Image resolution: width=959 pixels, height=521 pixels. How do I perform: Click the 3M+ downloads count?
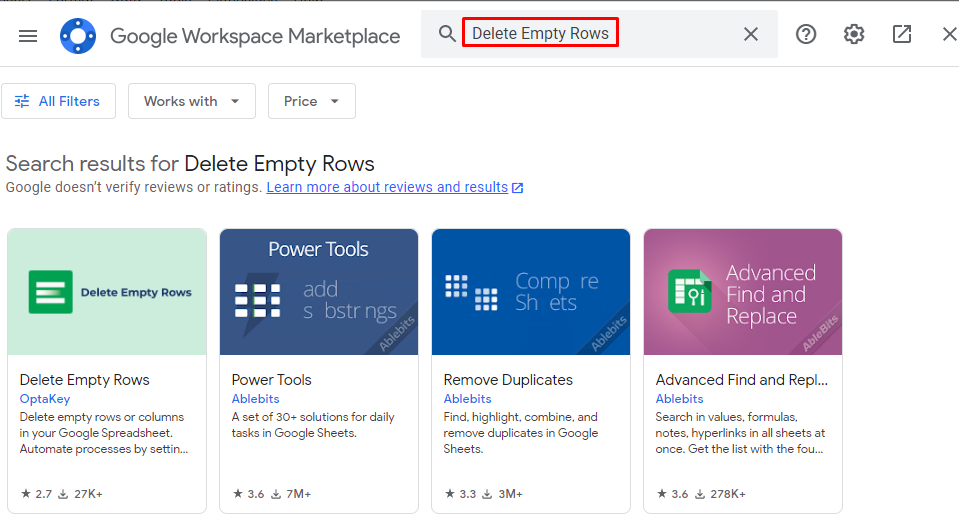tap(502, 493)
